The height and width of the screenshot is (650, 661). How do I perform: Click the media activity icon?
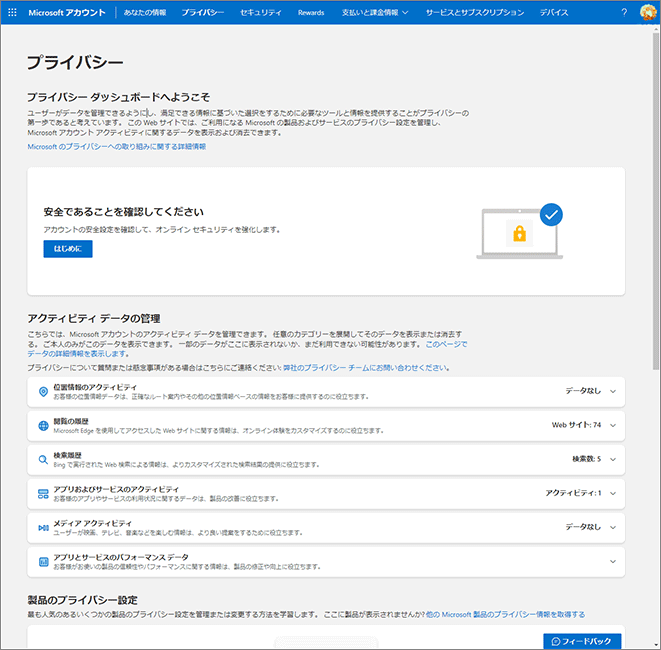point(43,528)
